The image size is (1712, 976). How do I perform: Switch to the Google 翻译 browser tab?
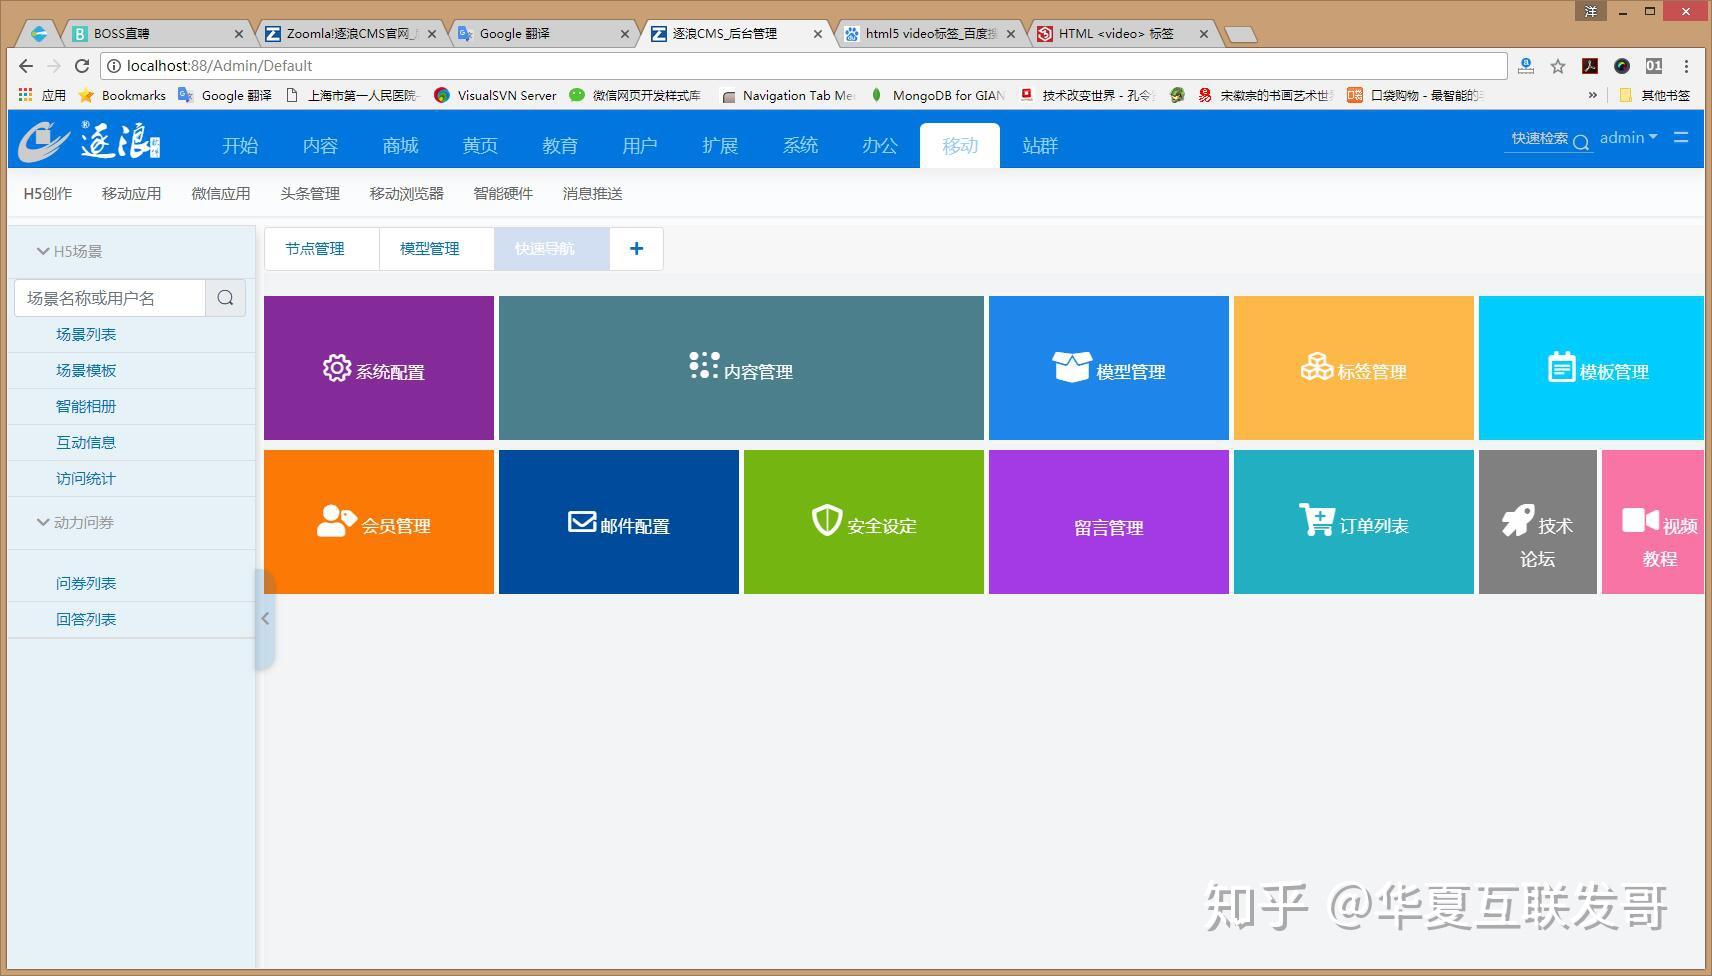pos(543,34)
